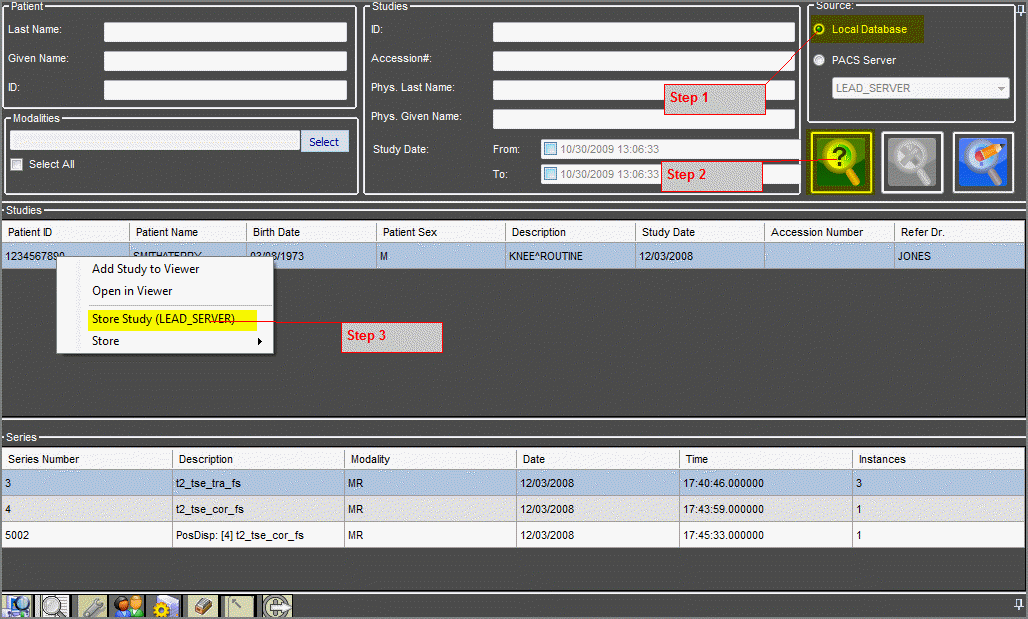
Task: Choose Add Study to Viewer menu item
Action: click(145, 269)
